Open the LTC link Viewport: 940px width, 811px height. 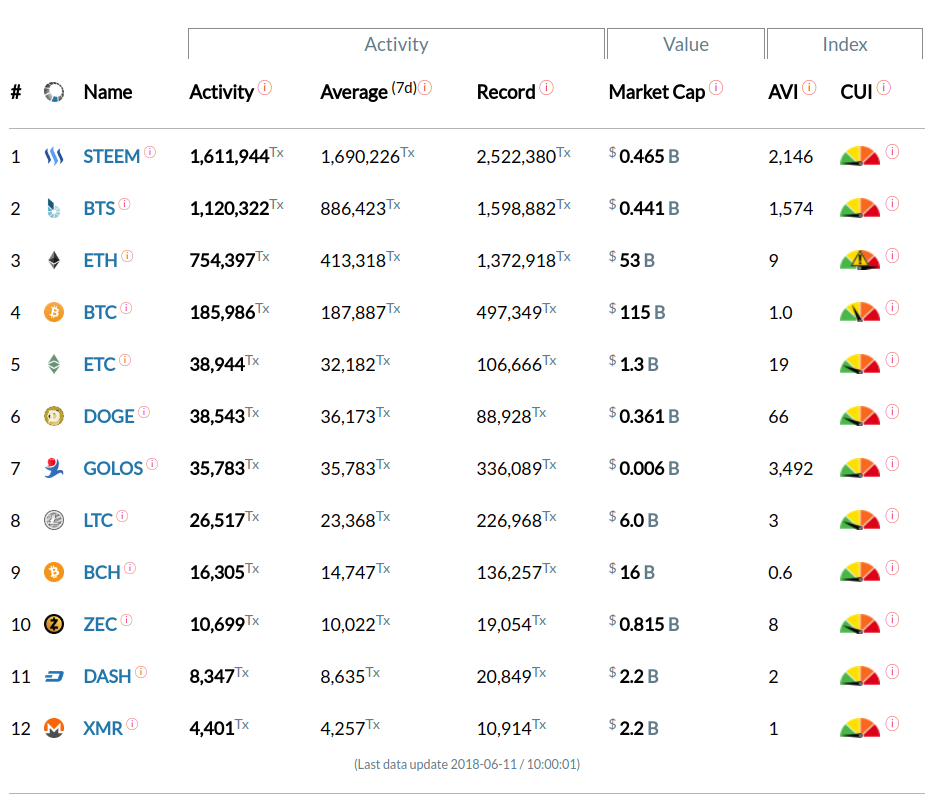(x=98, y=520)
